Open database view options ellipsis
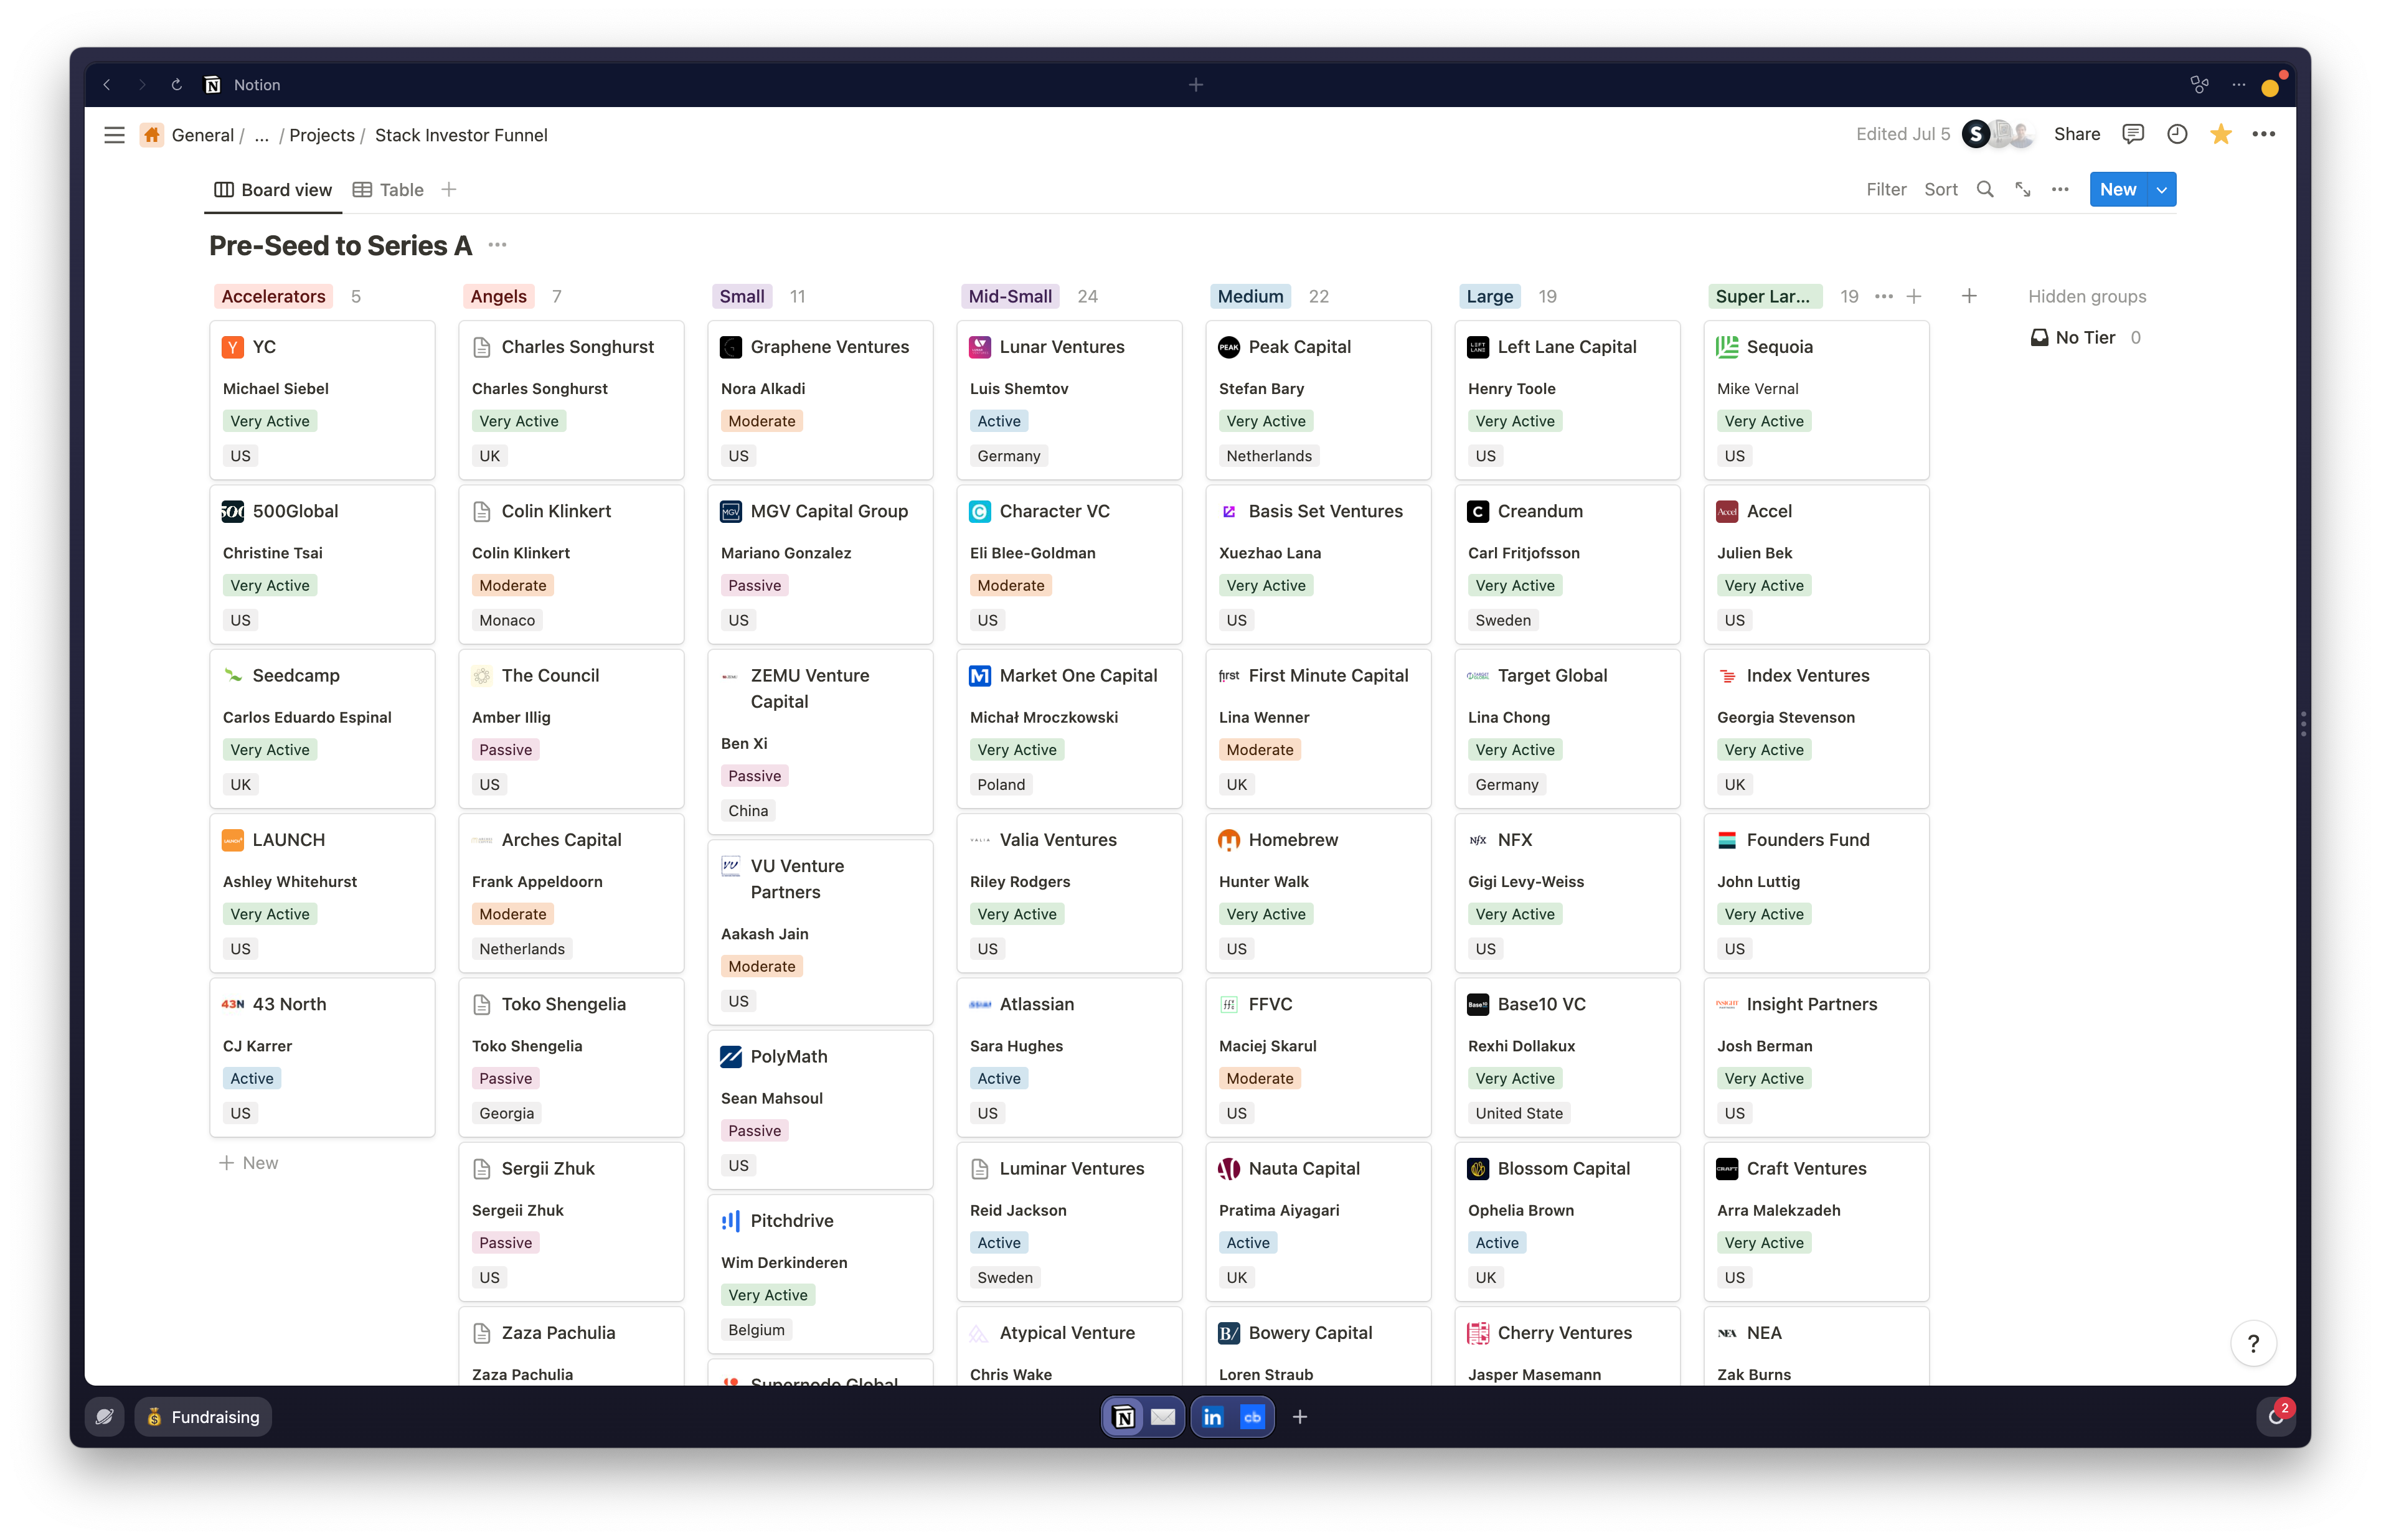Image resolution: width=2381 pixels, height=1540 pixels. pyautogui.click(x=2060, y=189)
